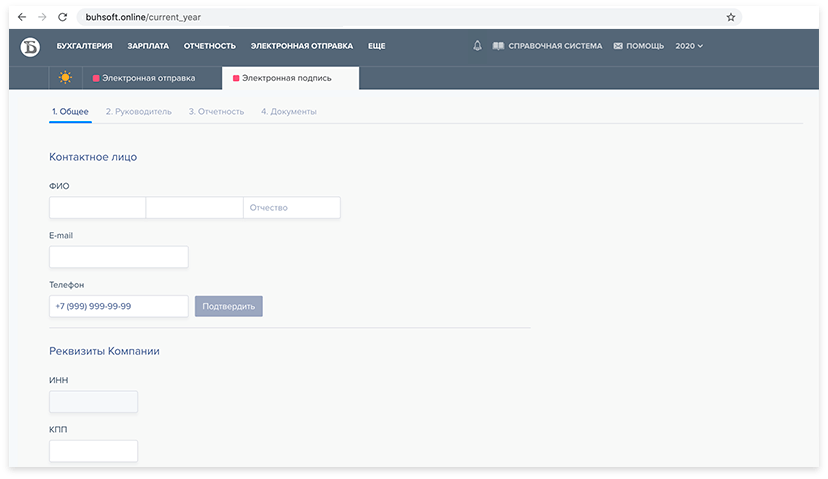
Task: Switch to Электронная отправка tab
Action: [143, 77]
